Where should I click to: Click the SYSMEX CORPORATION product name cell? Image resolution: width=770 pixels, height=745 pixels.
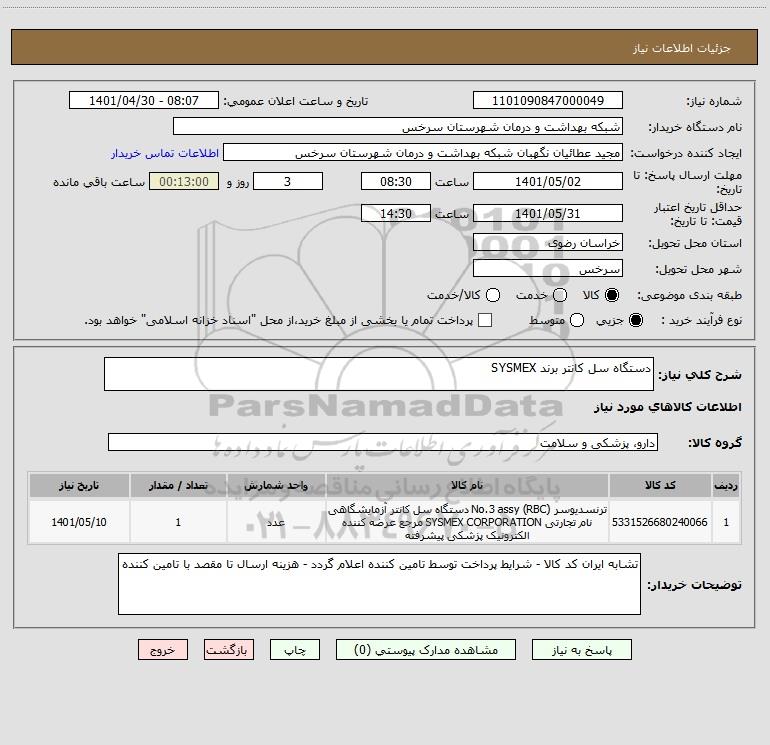coord(467,522)
